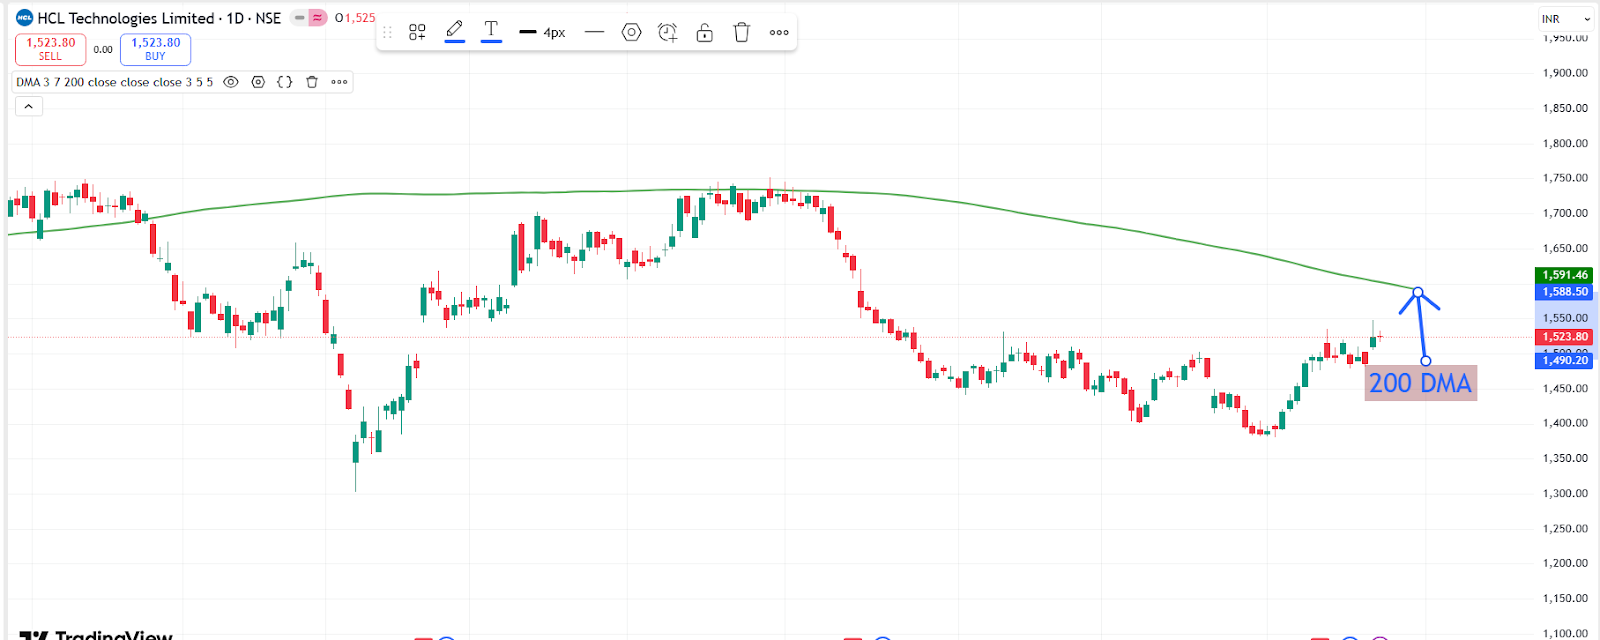Open drawing templates in floating toolbar

(417, 32)
